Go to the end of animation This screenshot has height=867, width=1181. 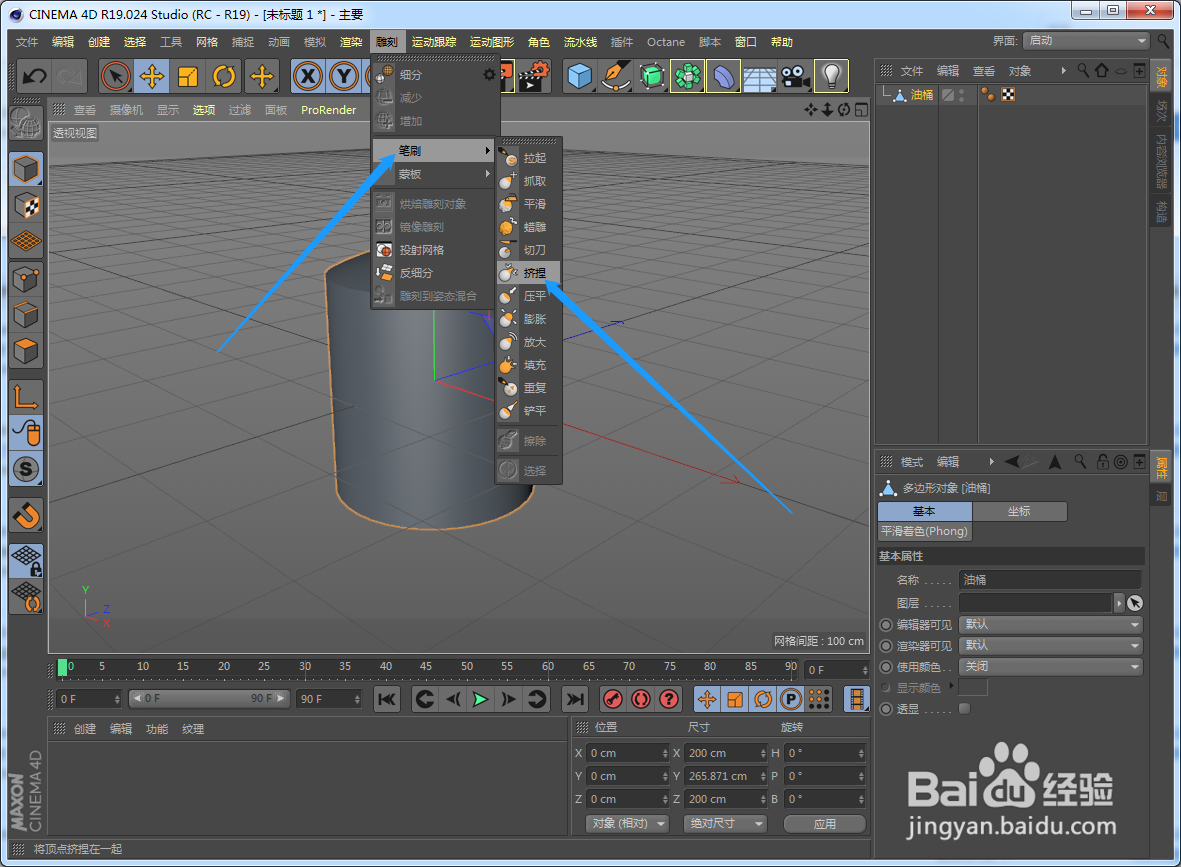(575, 699)
